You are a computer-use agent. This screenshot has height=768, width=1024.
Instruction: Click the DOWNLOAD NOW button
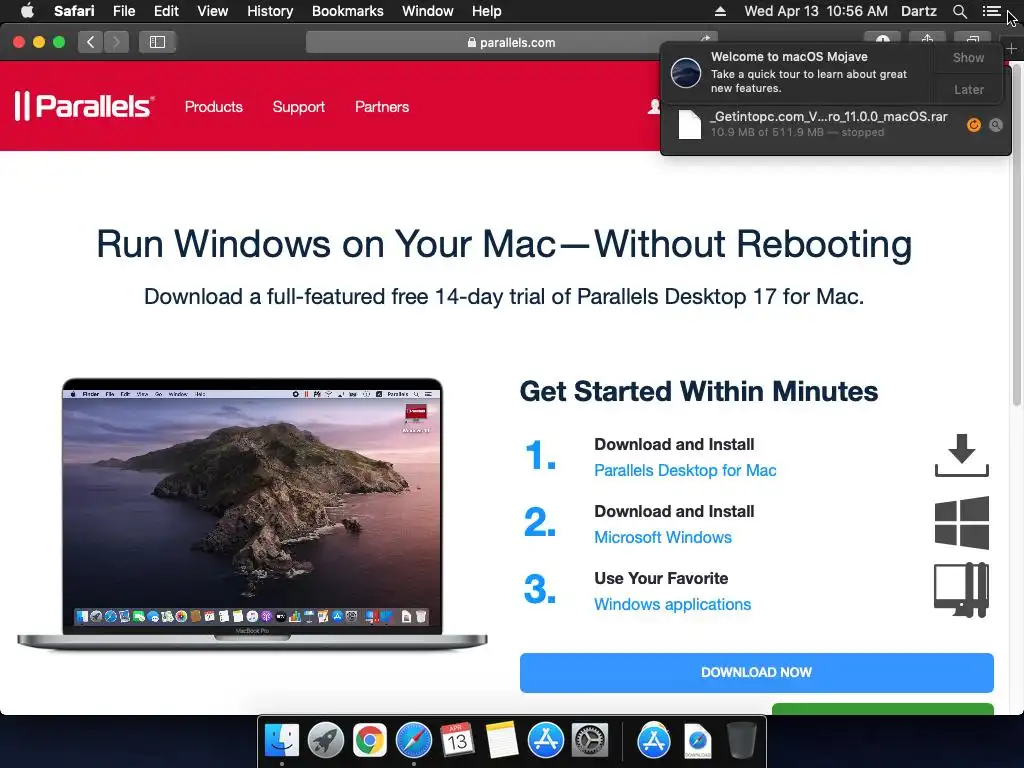(756, 672)
